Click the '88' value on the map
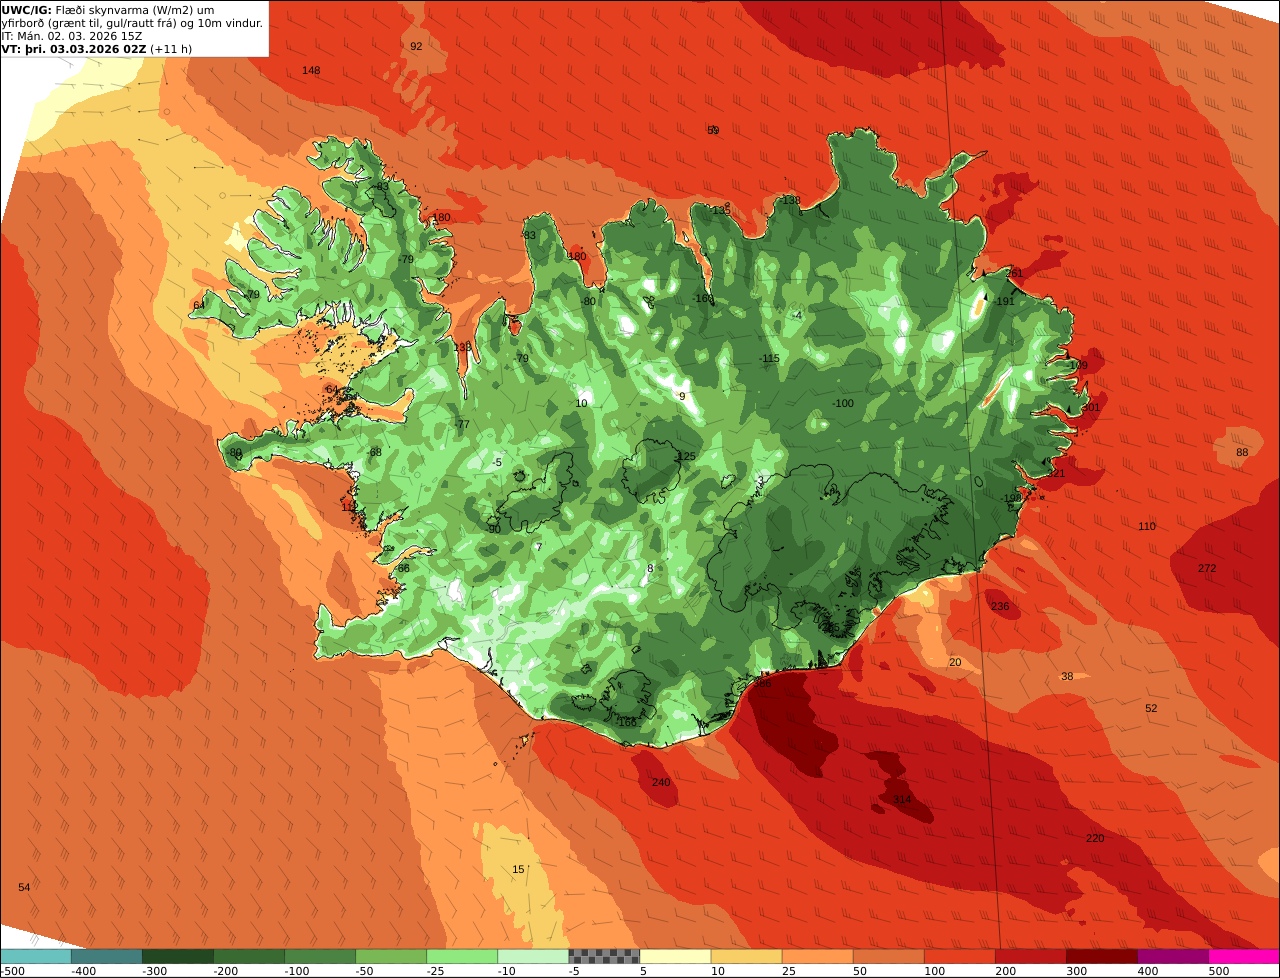1280x978 pixels. pyautogui.click(x=1242, y=452)
